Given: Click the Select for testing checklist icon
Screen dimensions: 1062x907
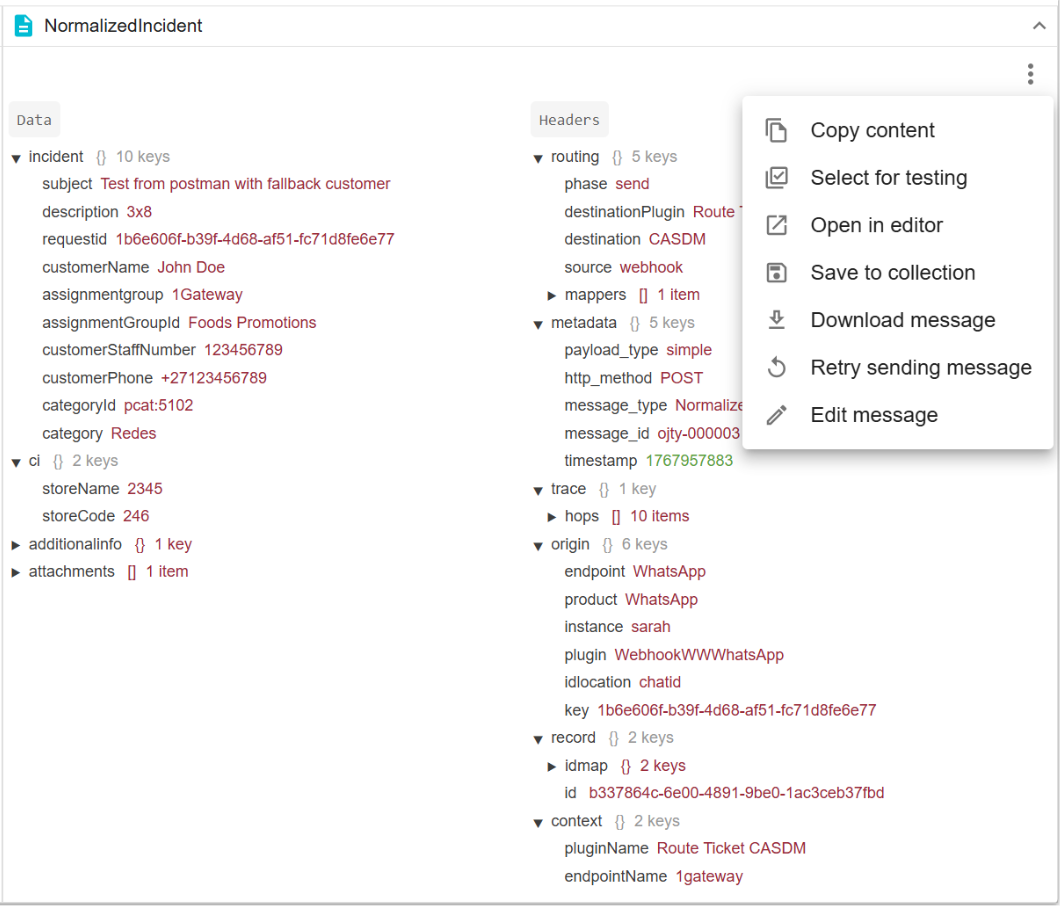Looking at the screenshot, I should click(x=777, y=178).
